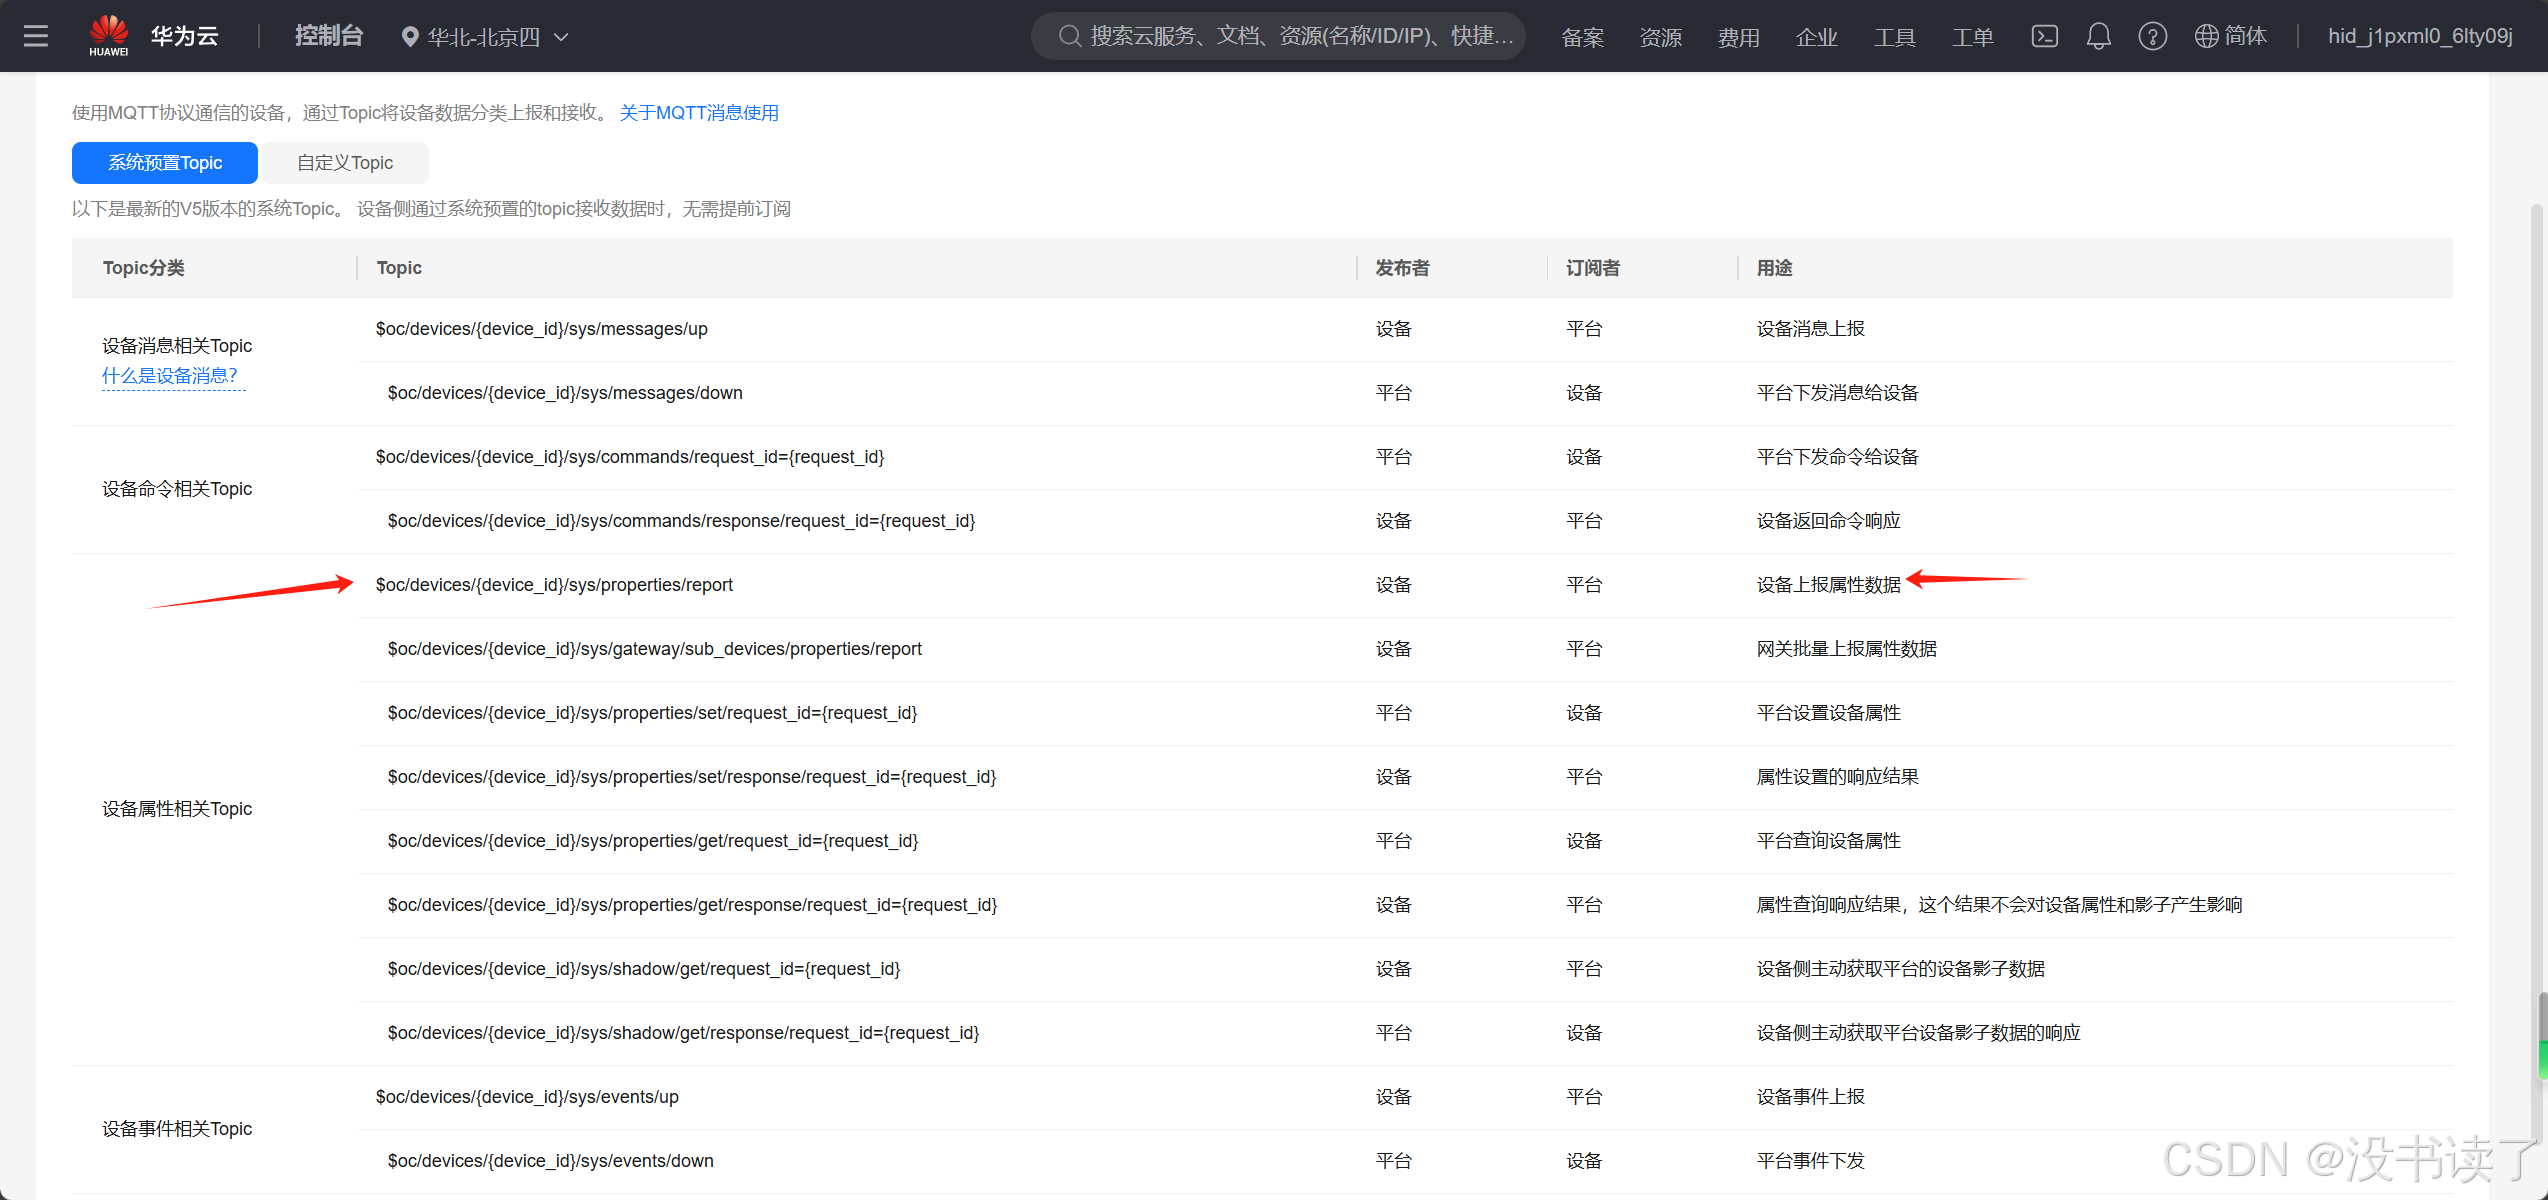Open the CloudShell terminal icon
Screen dimensions: 2548x1200
2044,37
